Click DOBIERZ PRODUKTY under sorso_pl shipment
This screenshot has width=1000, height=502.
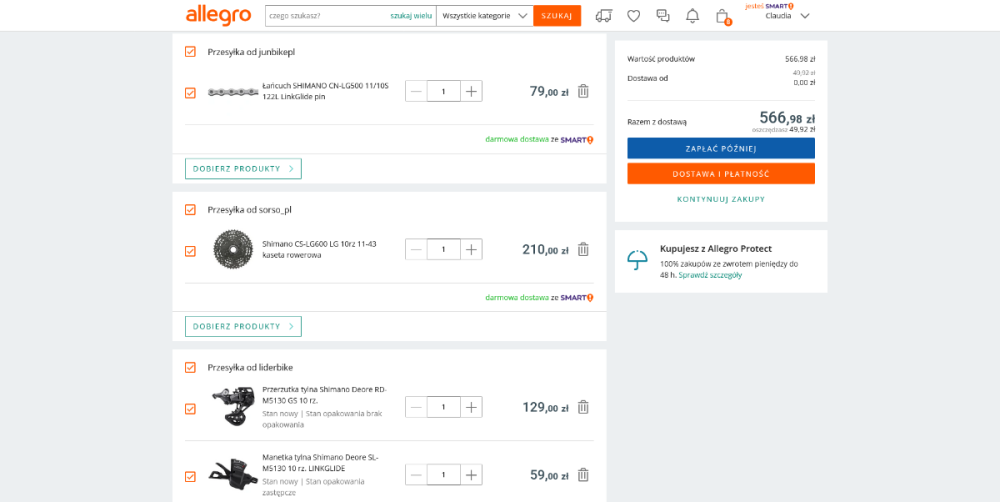coord(243,326)
